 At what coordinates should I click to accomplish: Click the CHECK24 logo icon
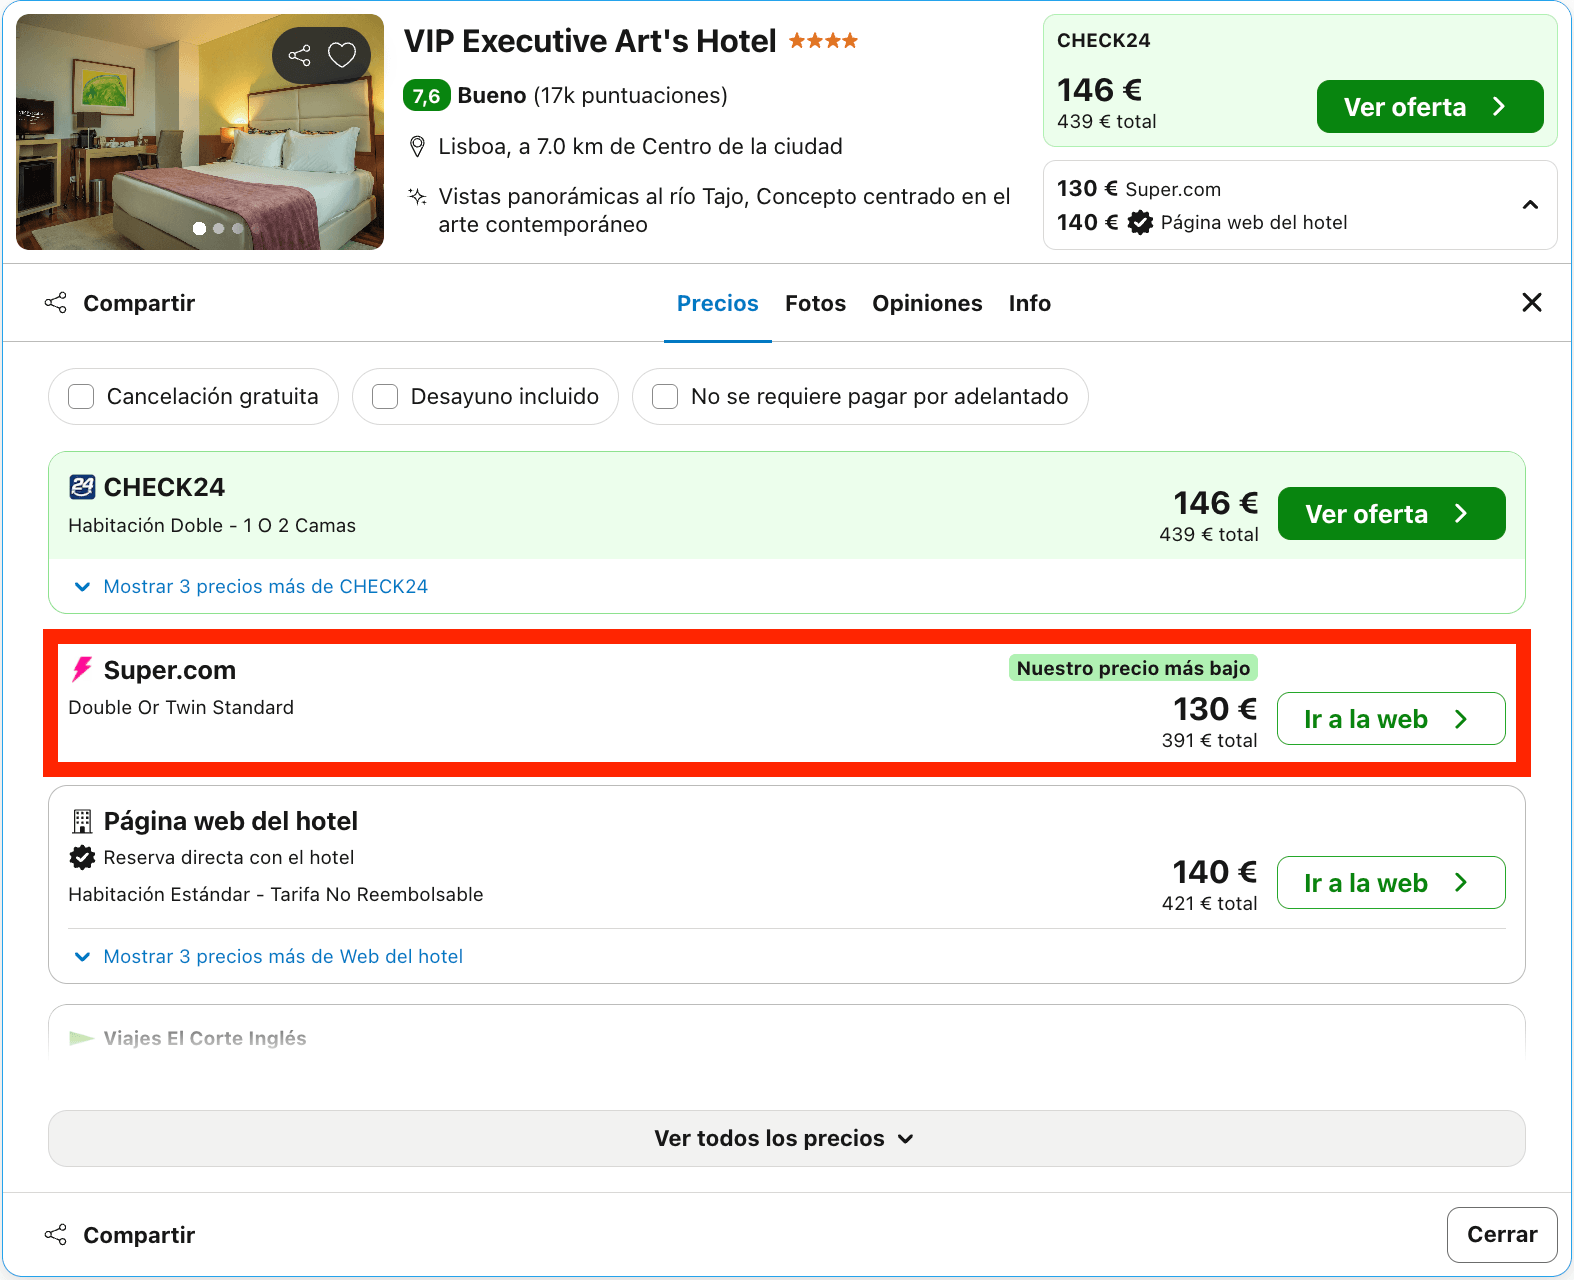pyautogui.click(x=82, y=487)
